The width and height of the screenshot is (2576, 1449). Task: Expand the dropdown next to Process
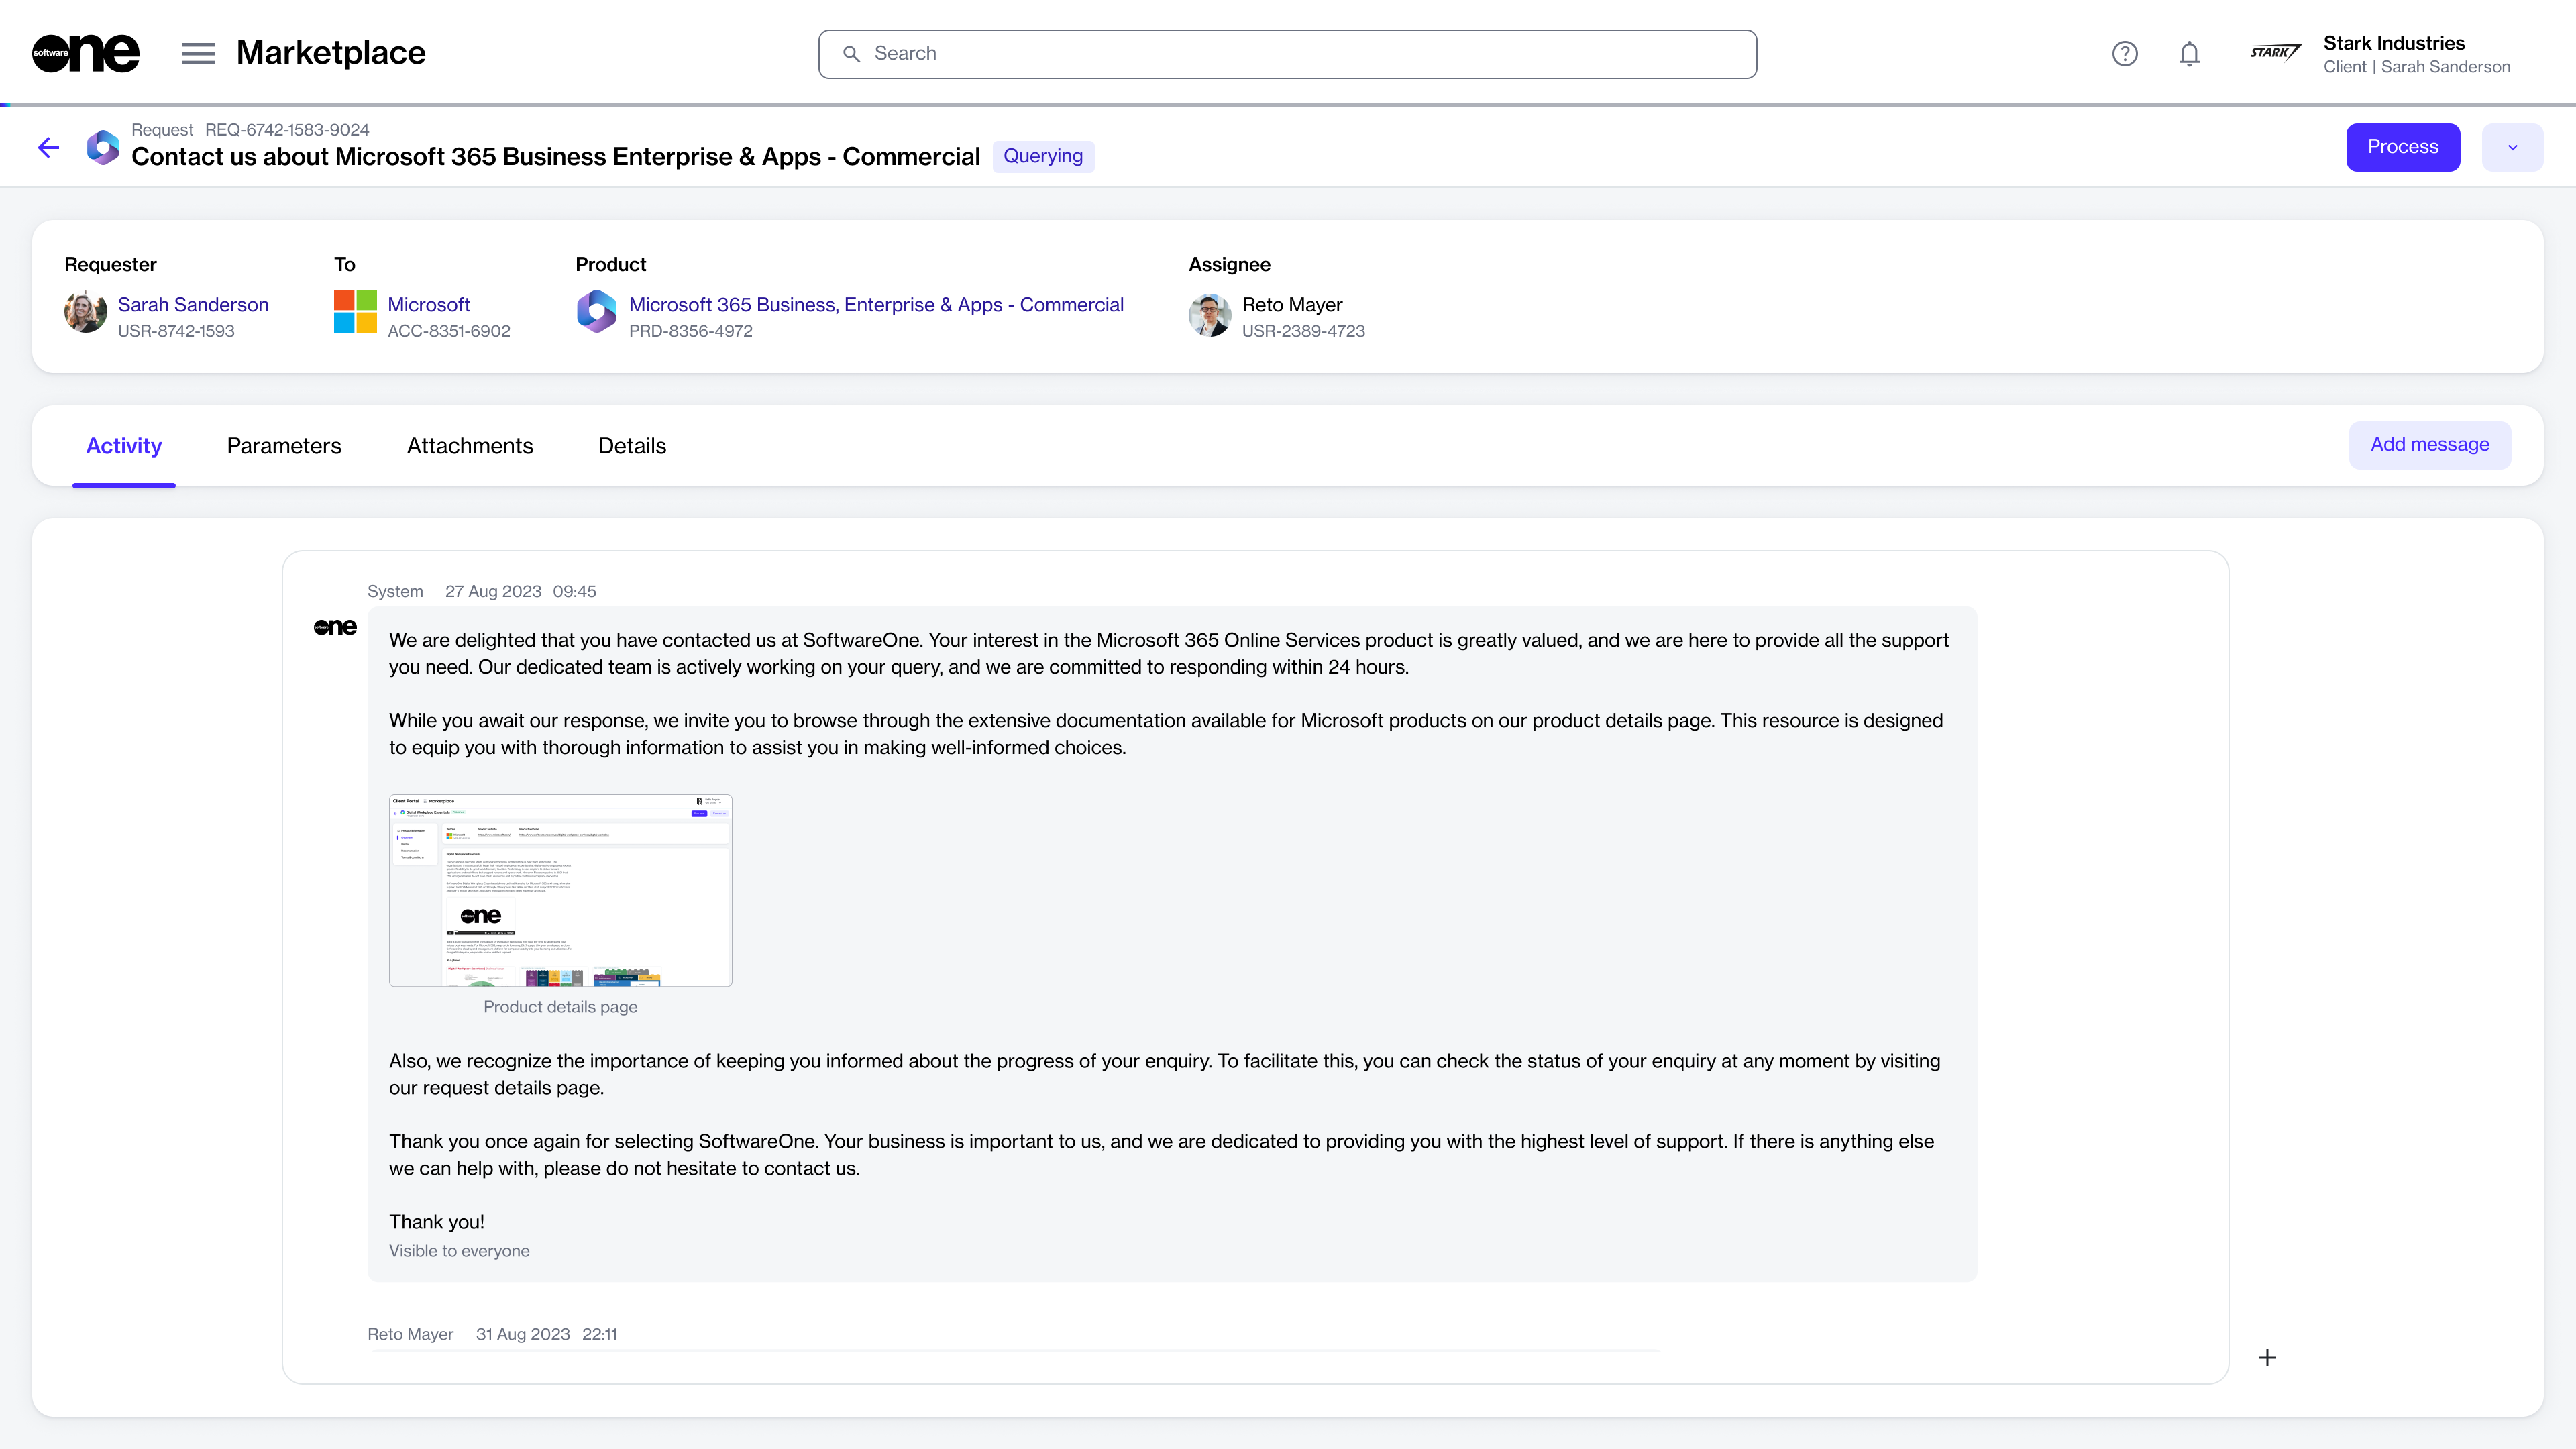pos(2512,147)
